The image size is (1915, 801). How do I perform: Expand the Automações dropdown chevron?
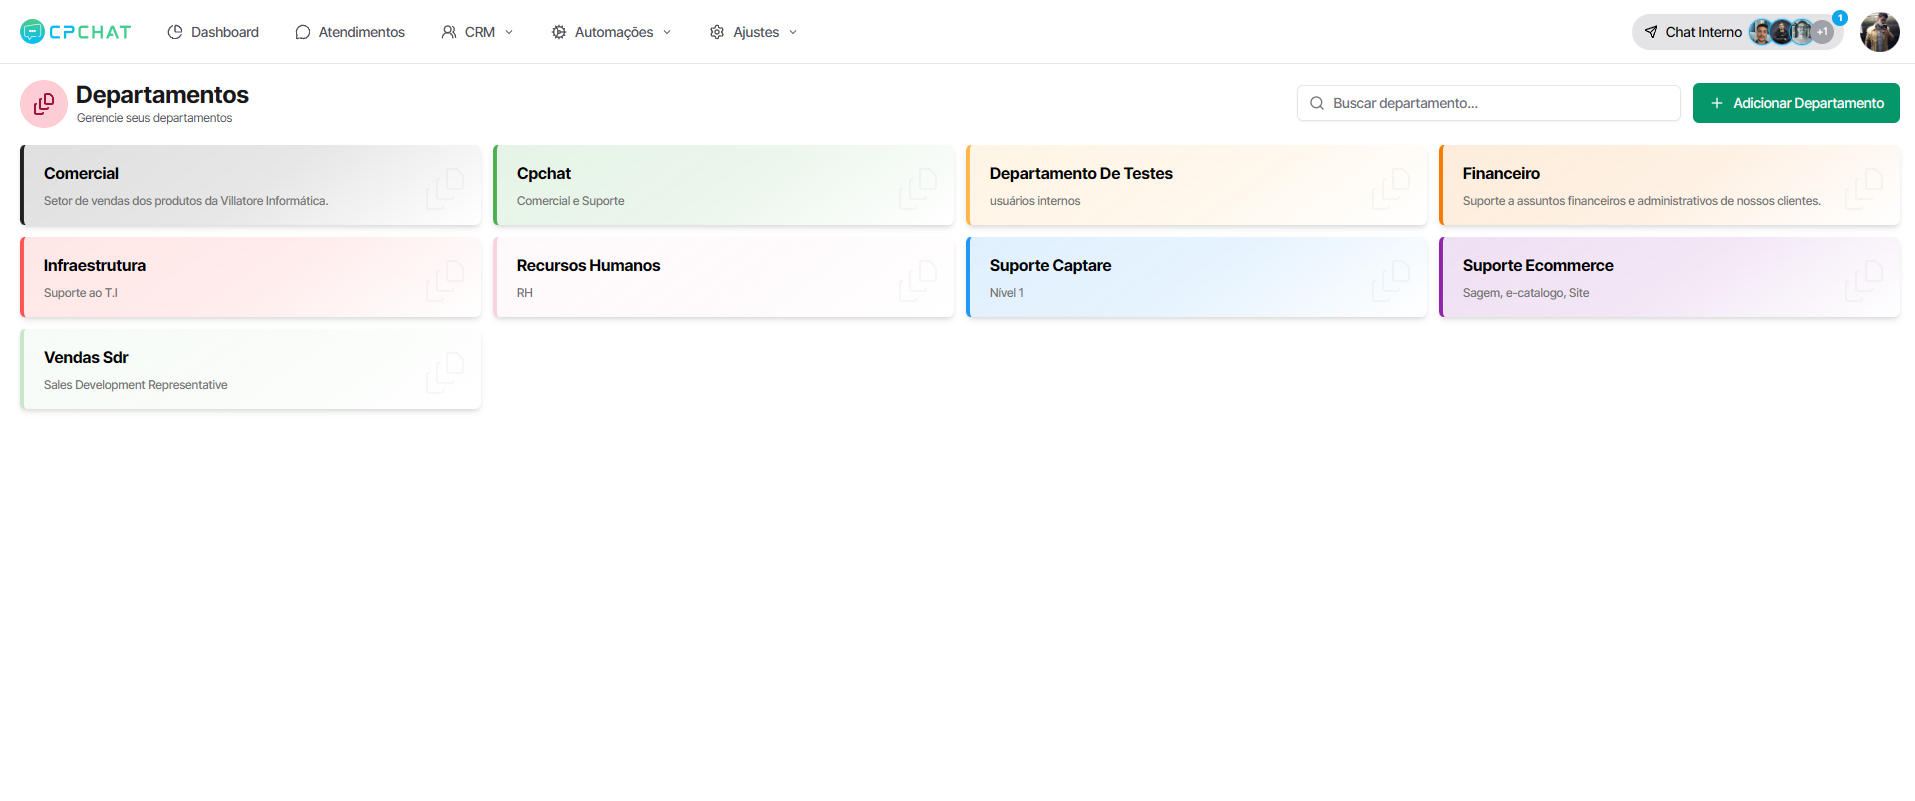(x=667, y=32)
